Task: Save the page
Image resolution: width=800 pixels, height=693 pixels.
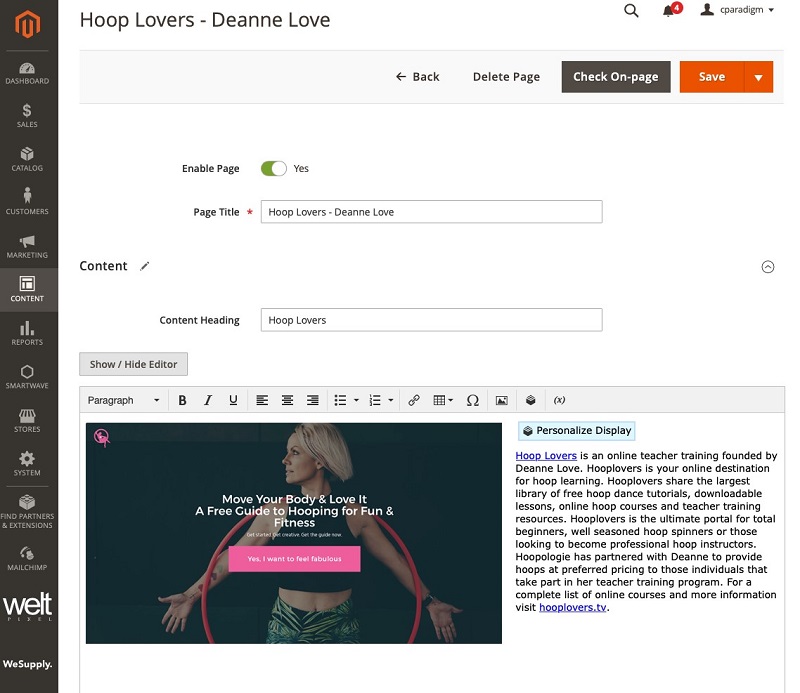Action: (x=712, y=77)
